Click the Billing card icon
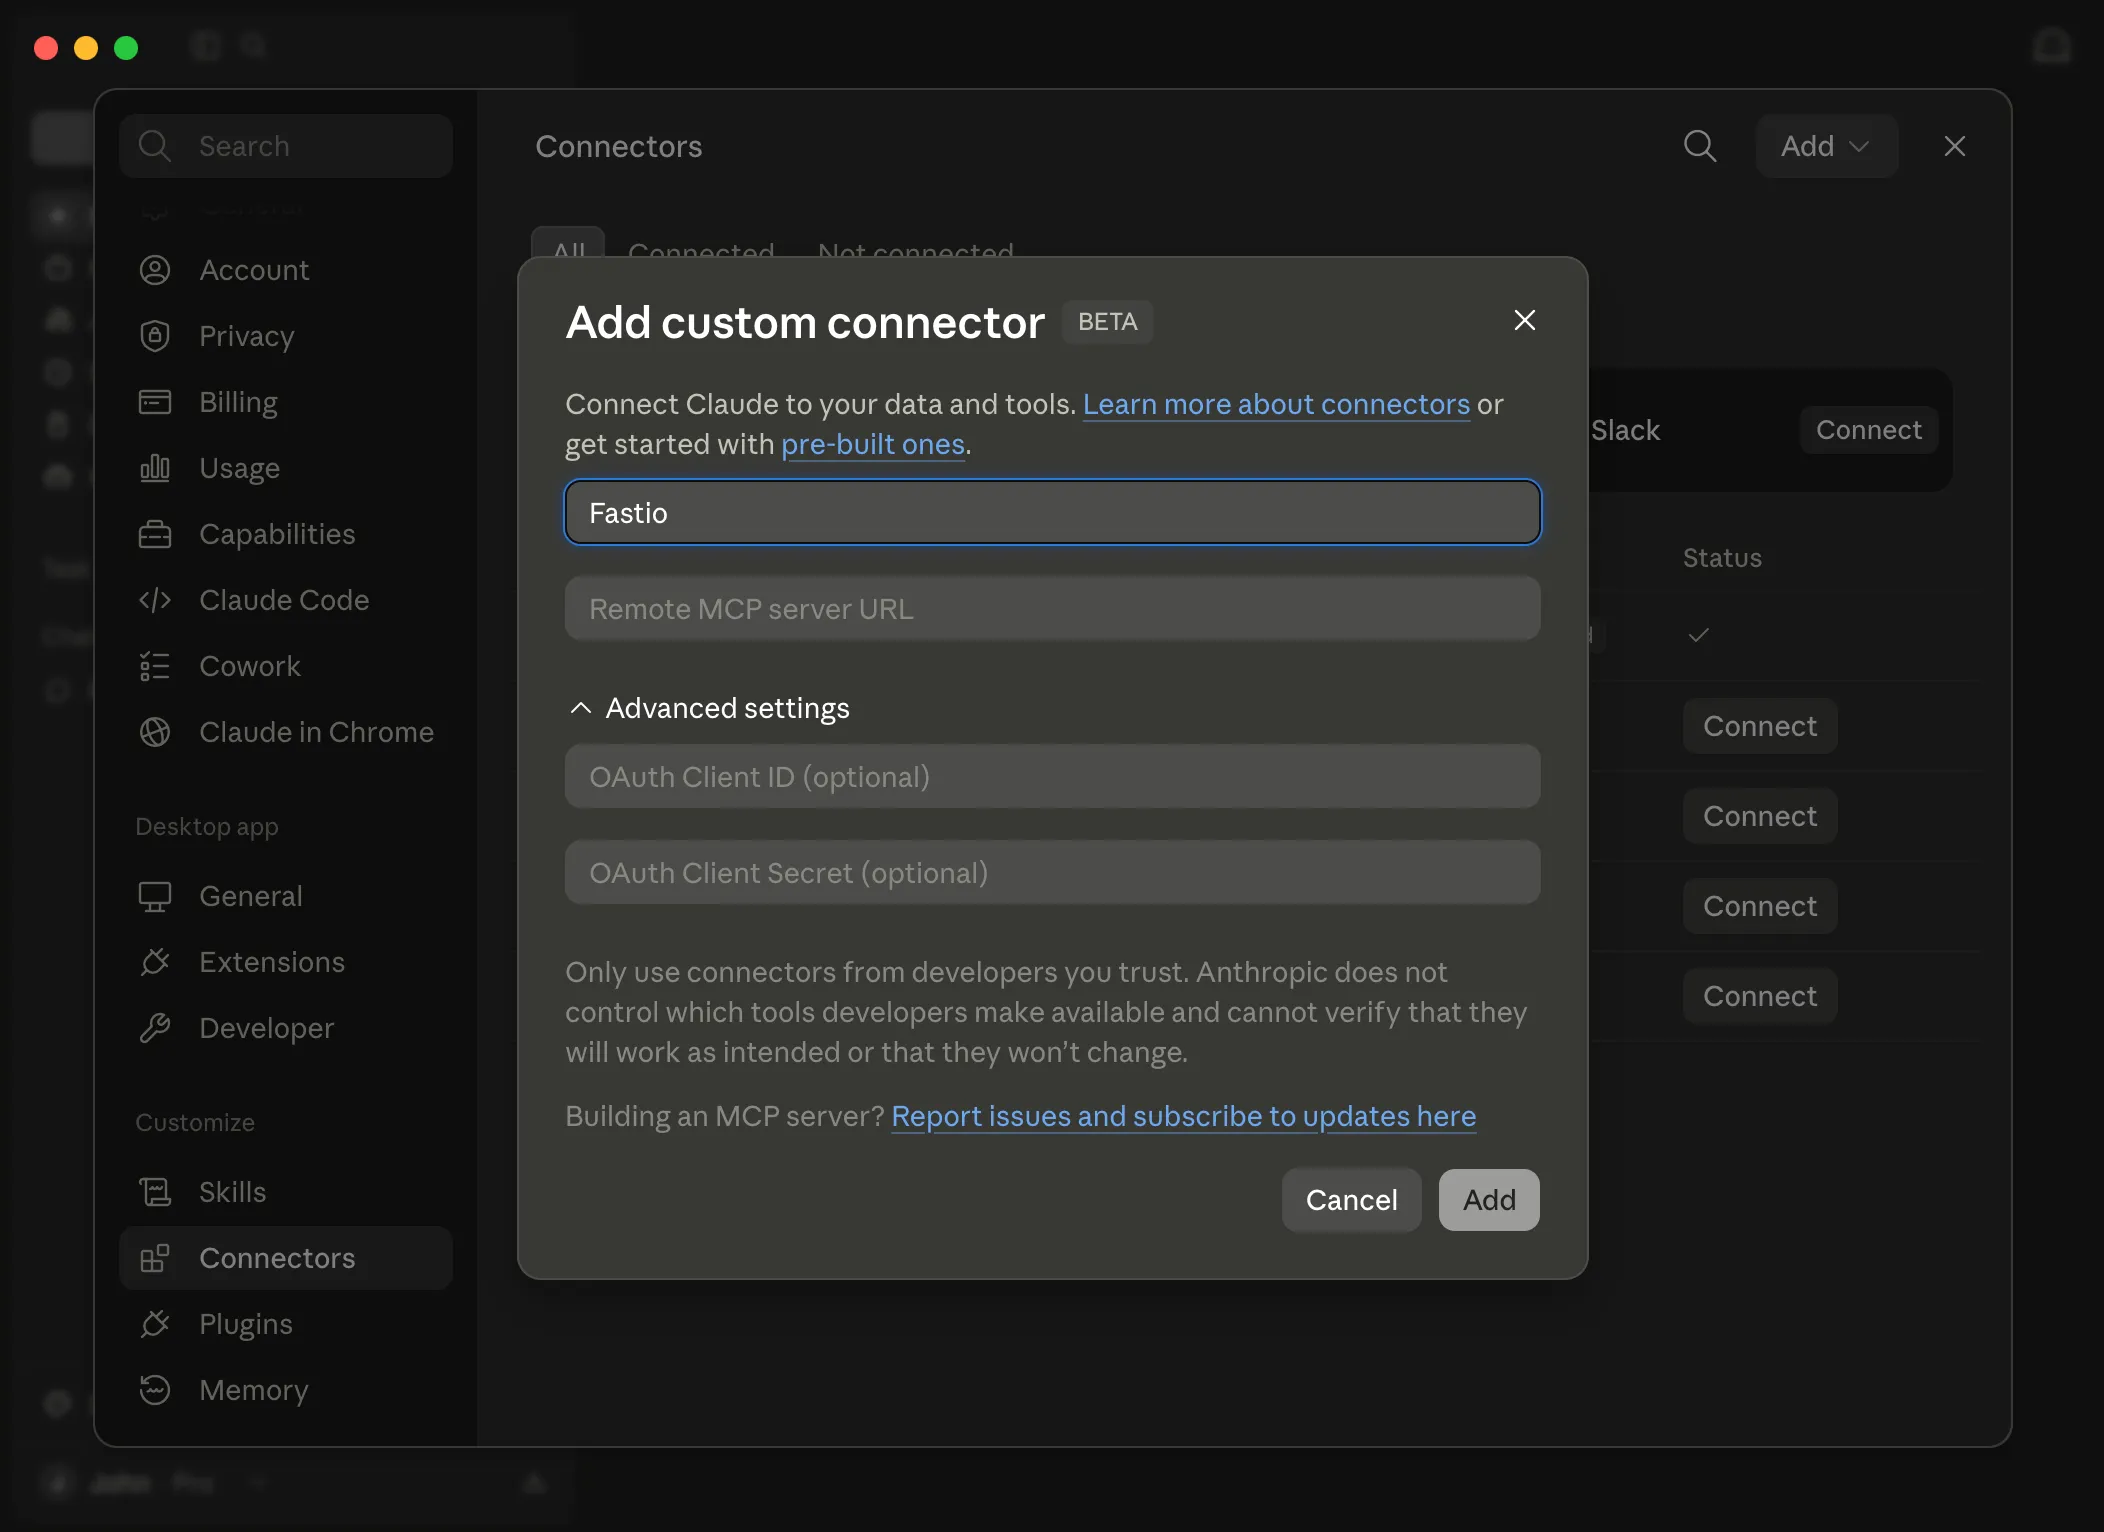Image resolution: width=2104 pixels, height=1532 pixels. [x=155, y=402]
